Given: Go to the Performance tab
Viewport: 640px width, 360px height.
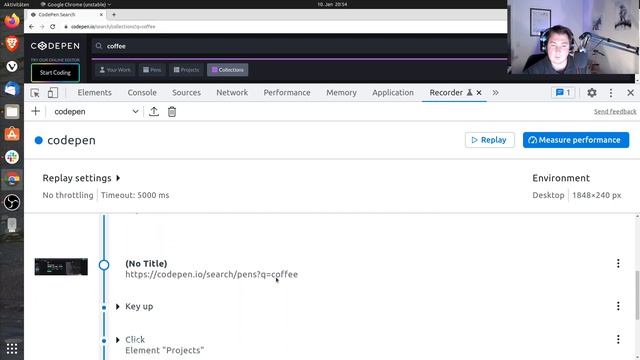Looking at the screenshot, I should [287, 93].
